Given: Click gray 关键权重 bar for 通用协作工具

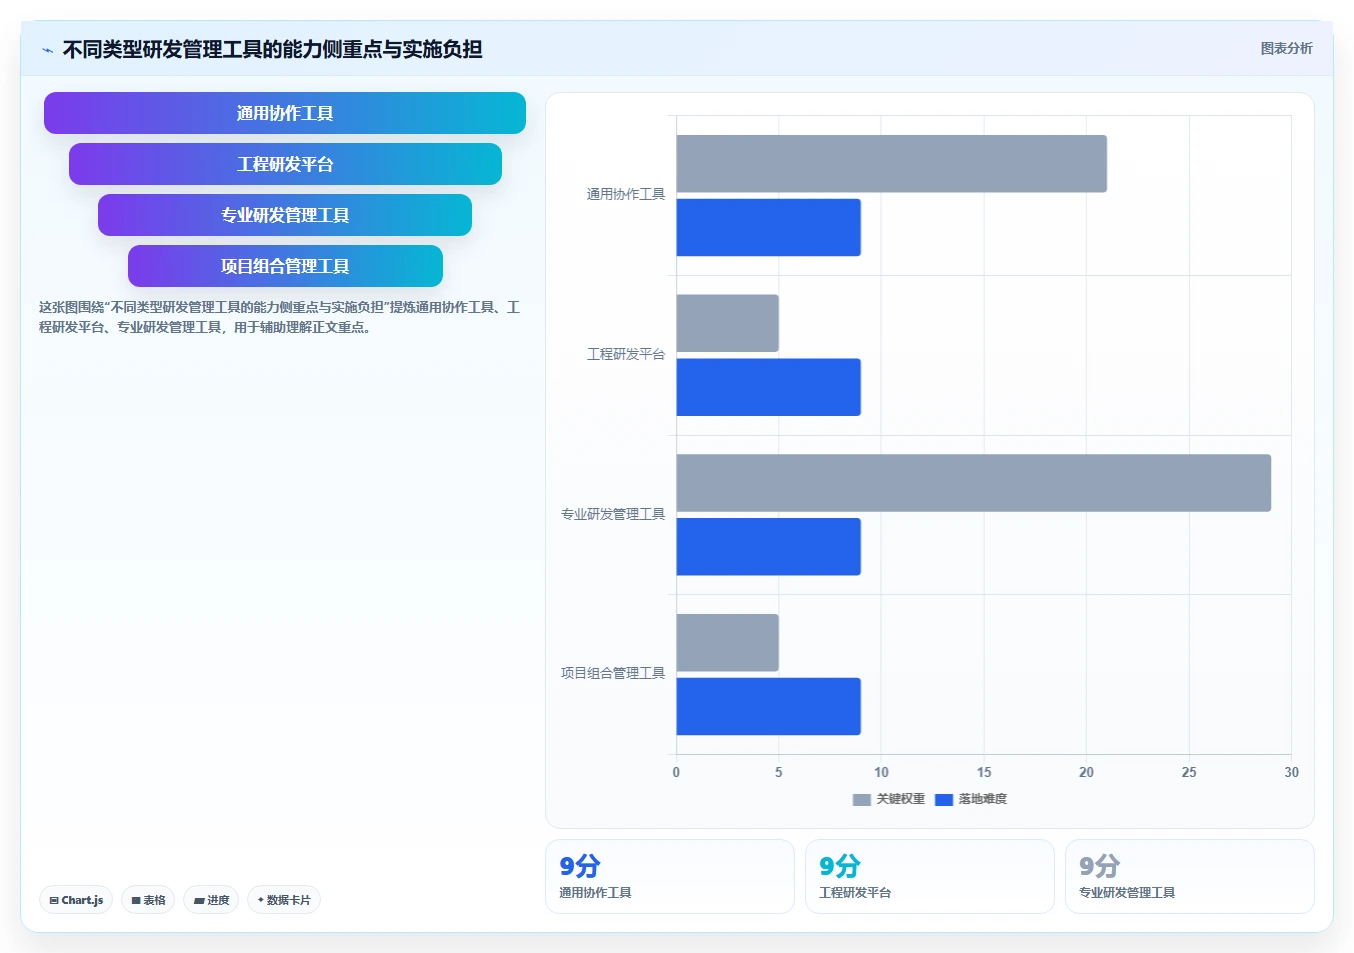Looking at the screenshot, I should 892,164.
